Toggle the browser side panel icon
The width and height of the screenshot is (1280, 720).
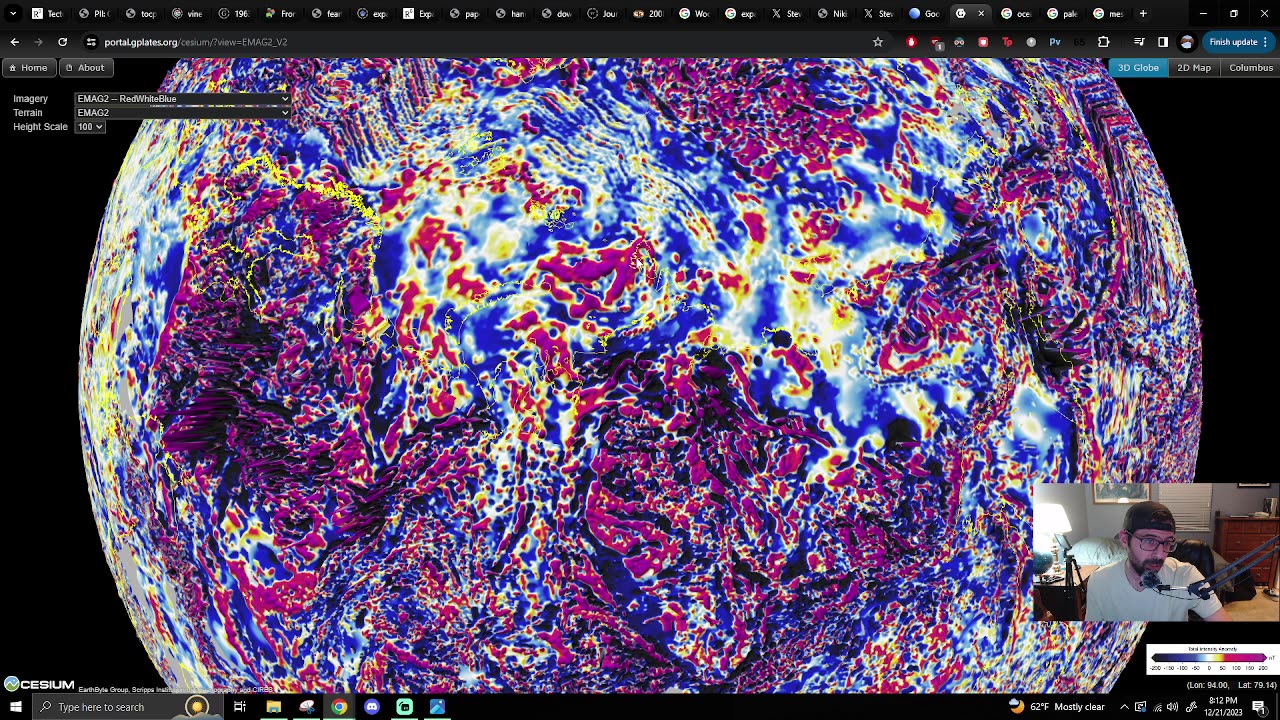point(1163,42)
